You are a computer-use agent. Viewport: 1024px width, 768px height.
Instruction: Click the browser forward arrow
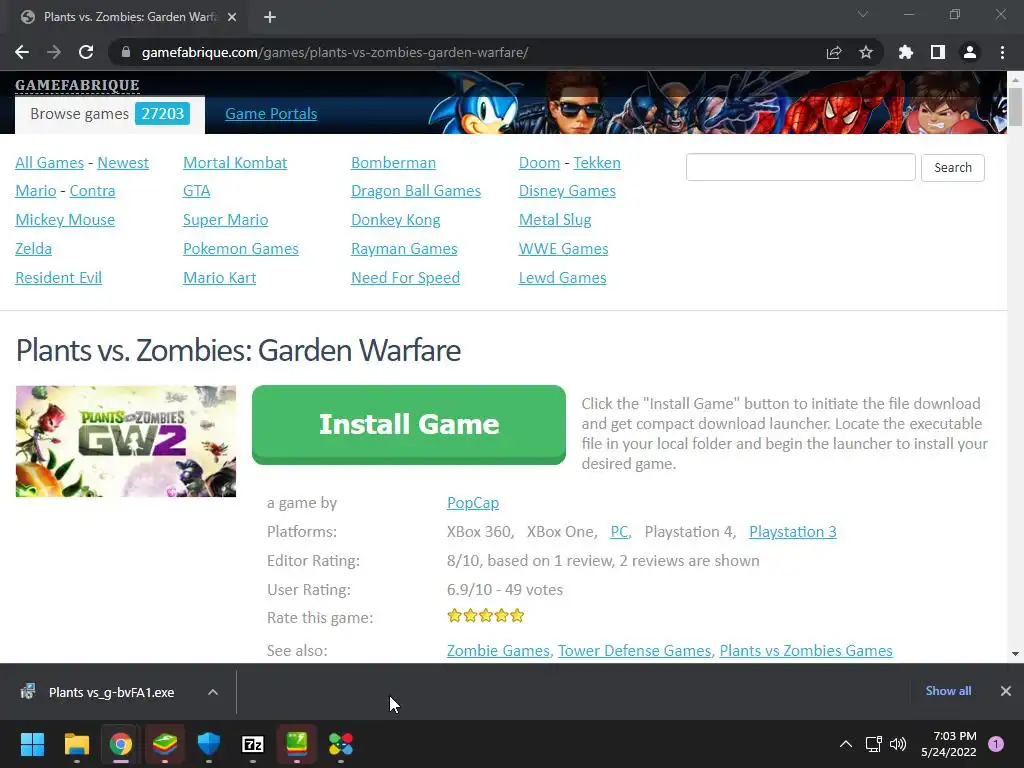(54, 52)
